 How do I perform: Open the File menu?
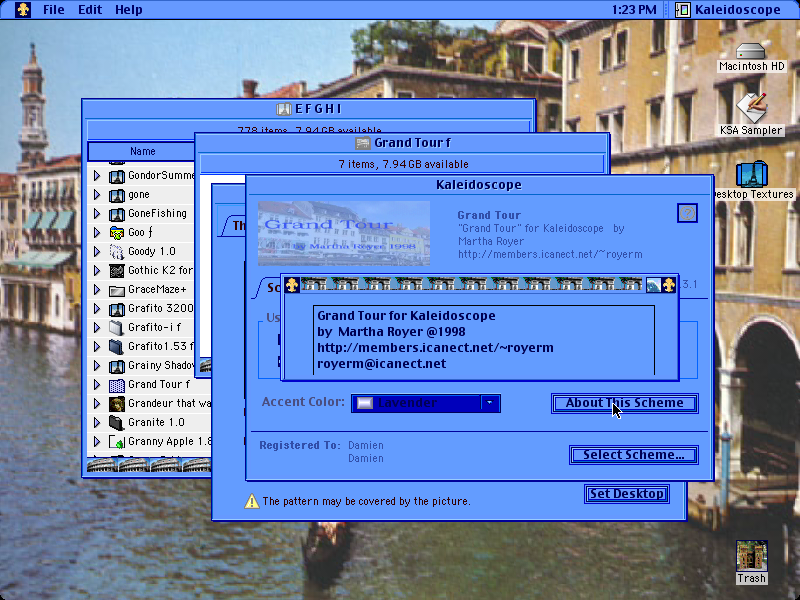click(x=54, y=10)
